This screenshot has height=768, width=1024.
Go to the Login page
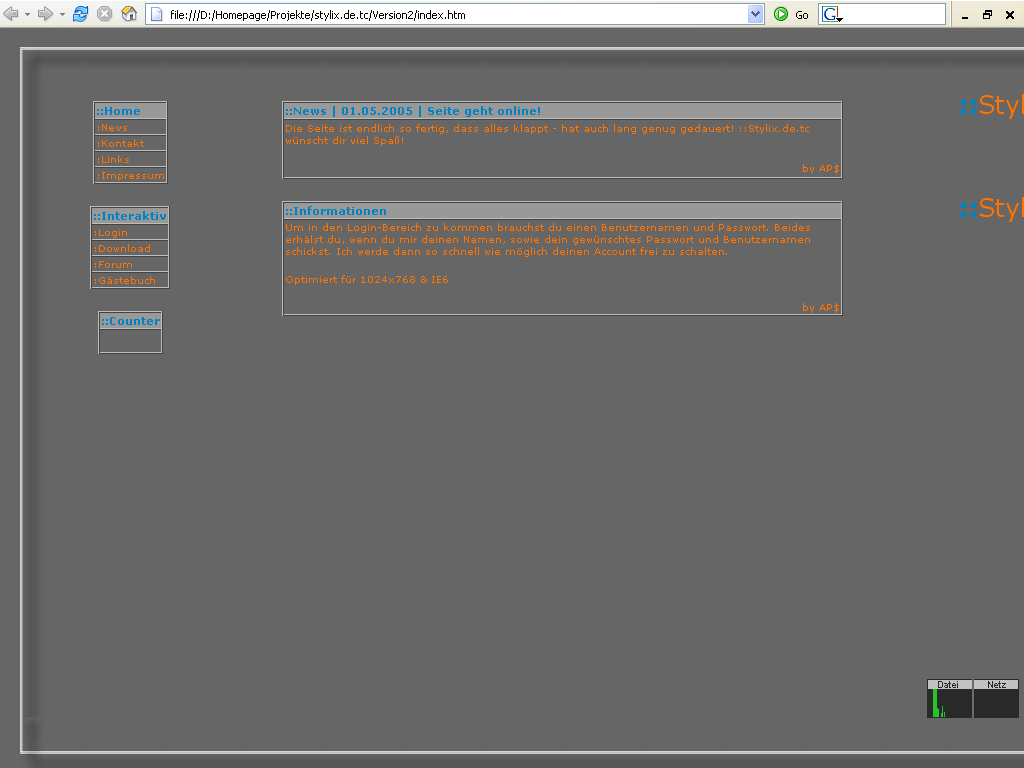112,233
